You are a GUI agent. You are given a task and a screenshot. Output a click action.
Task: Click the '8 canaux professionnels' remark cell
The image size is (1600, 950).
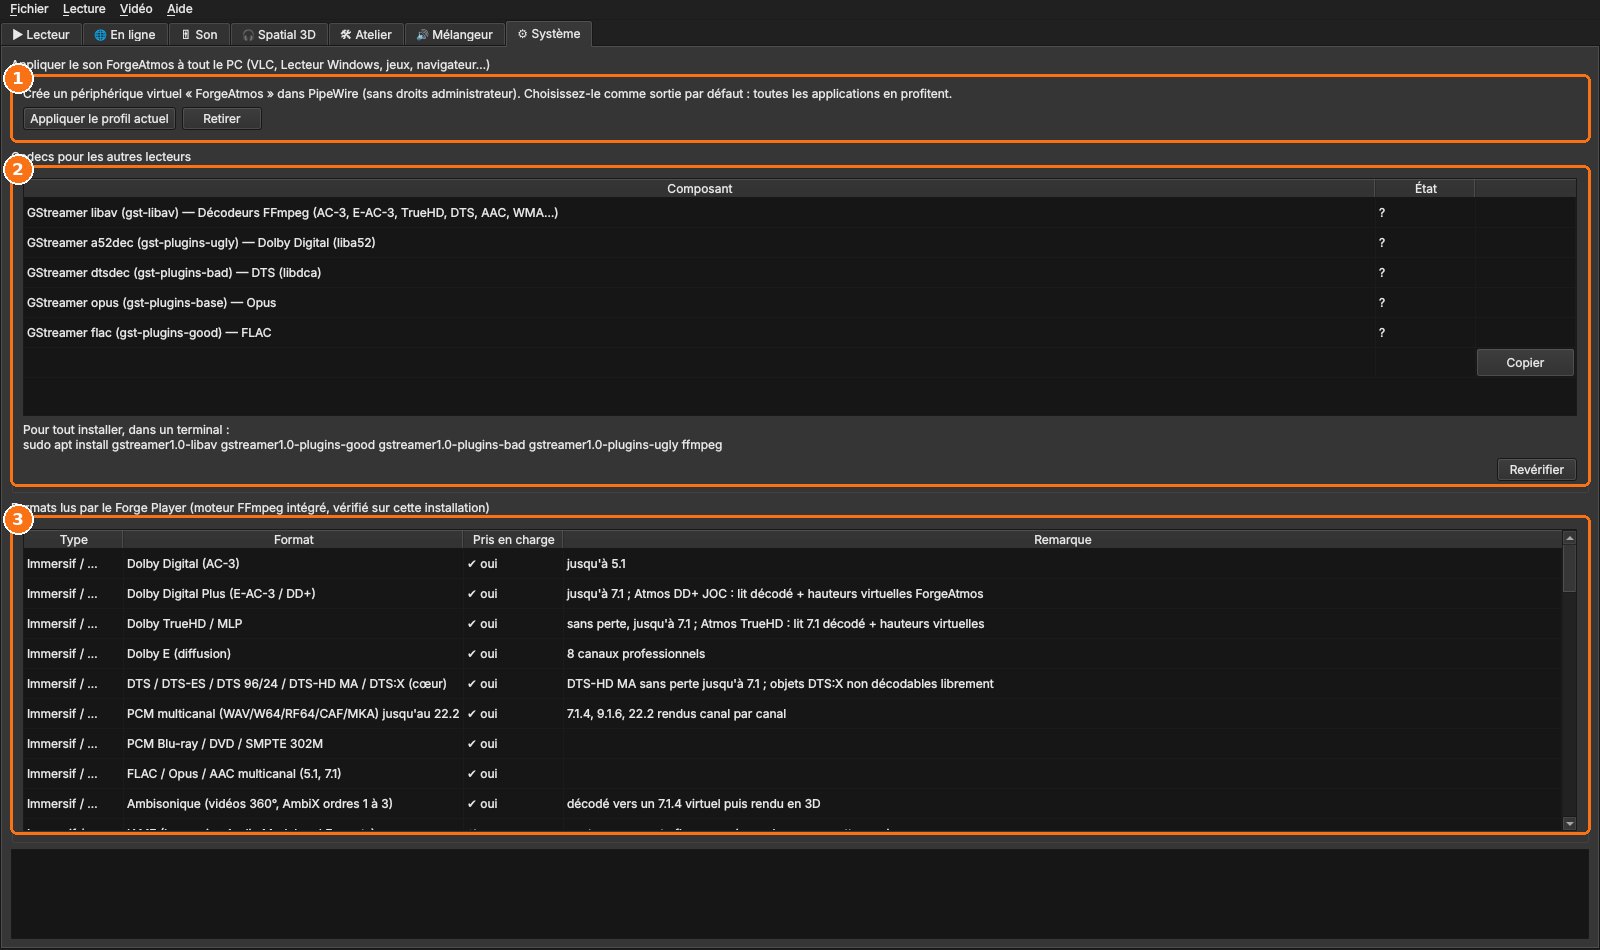pos(1062,654)
